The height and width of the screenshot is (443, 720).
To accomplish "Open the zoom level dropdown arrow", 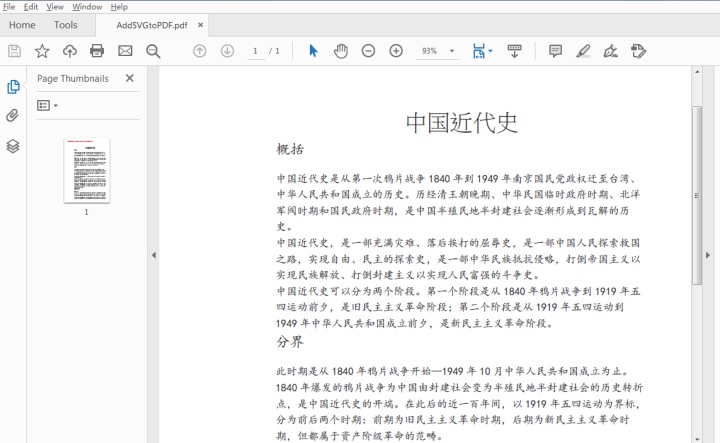I will click(x=452, y=50).
